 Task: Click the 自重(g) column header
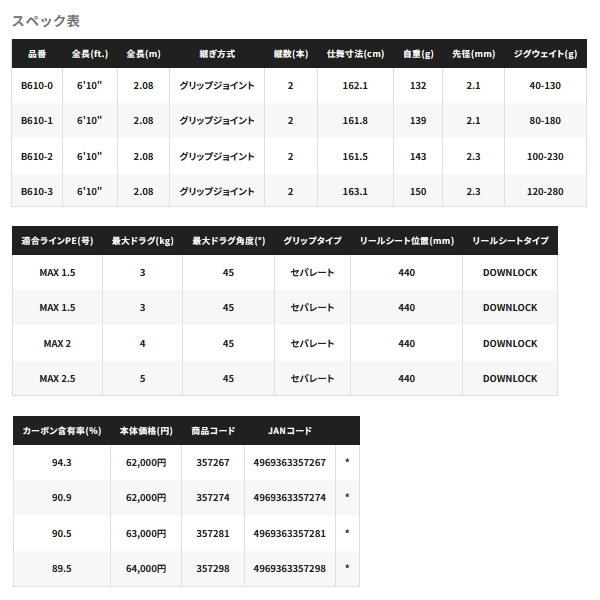[x=418, y=54]
